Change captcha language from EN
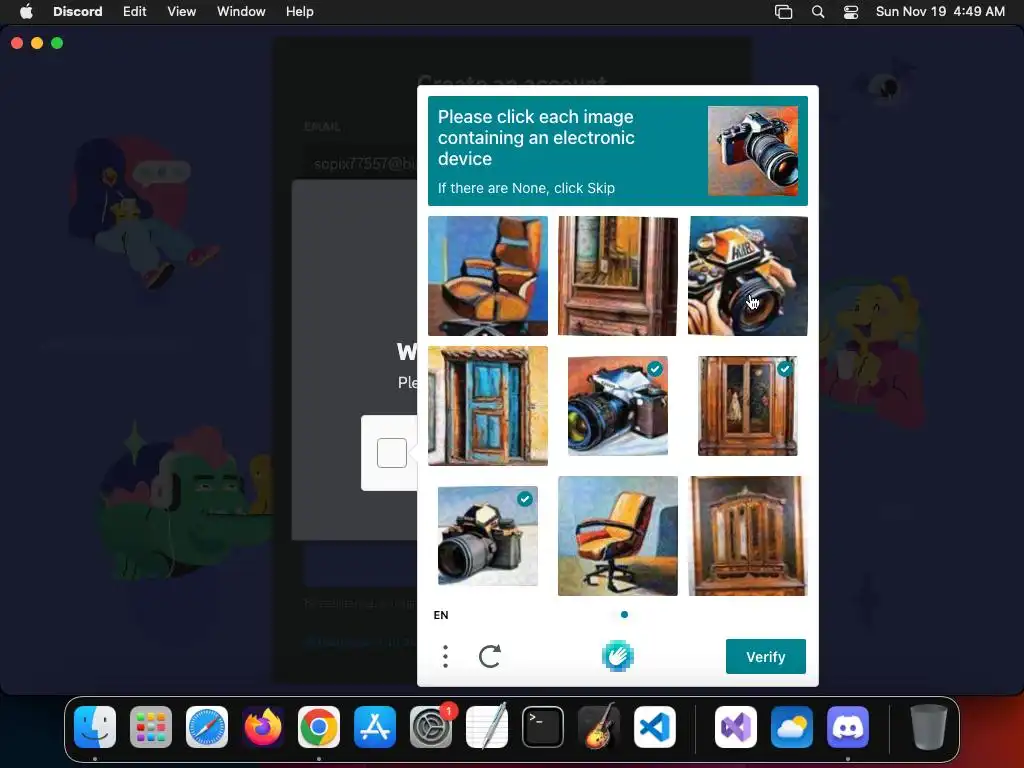Viewport: 1024px width, 768px height. [x=441, y=615]
